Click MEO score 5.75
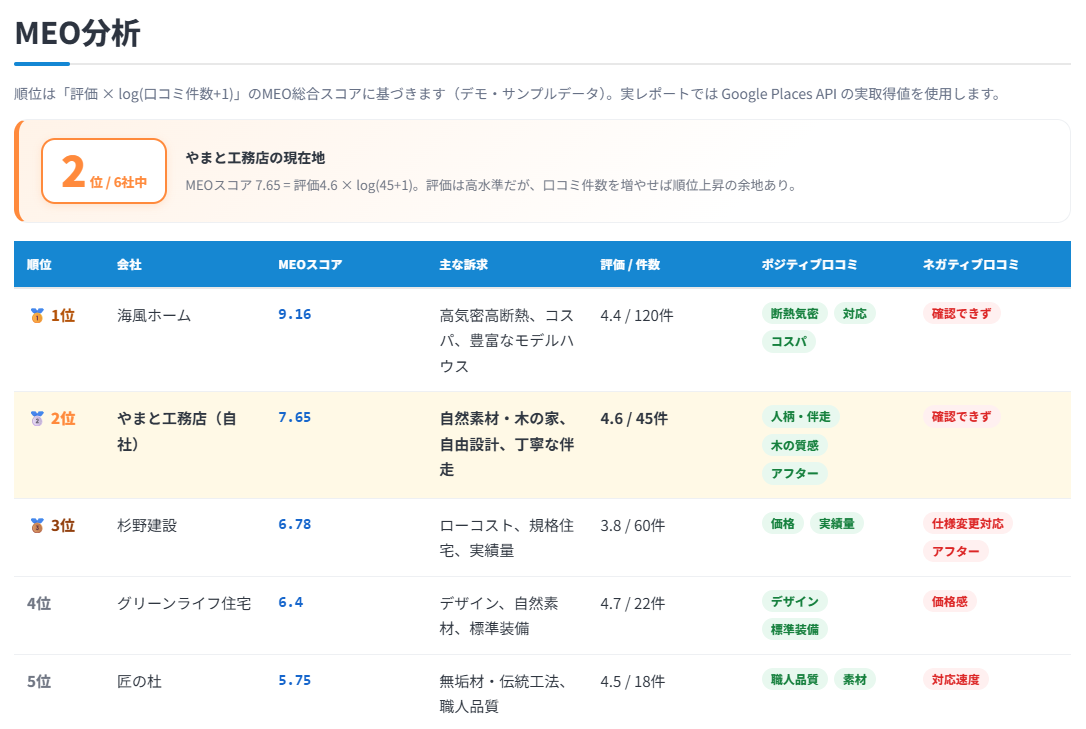Viewport: 1086px width, 729px height. pyautogui.click(x=295, y=681)
